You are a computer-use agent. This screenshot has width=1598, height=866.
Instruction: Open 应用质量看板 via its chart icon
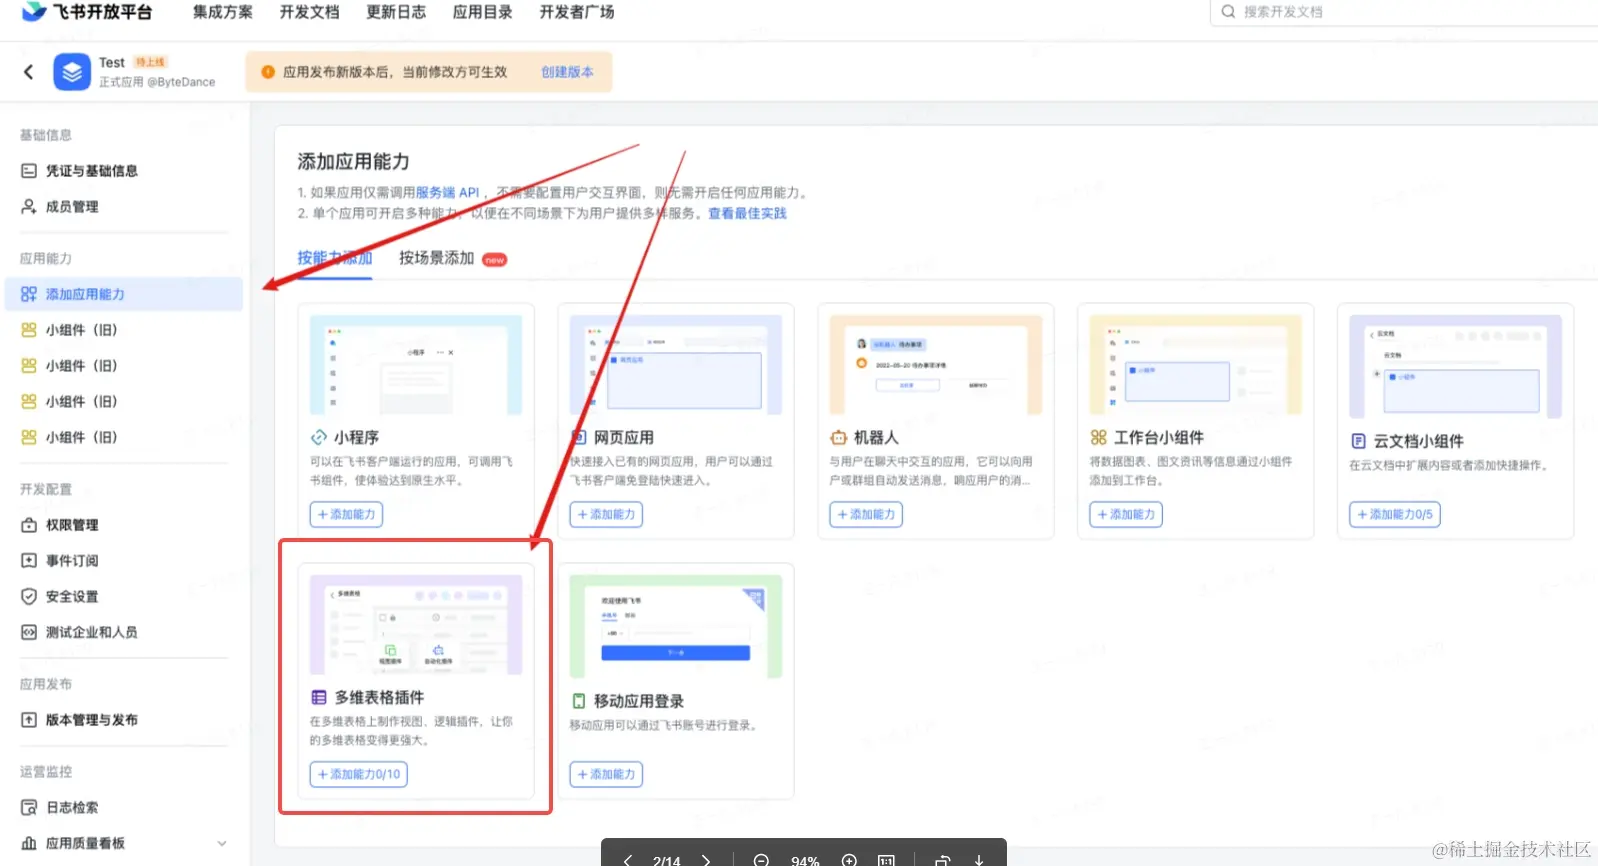pyautogui.click(x=29, y=844)
